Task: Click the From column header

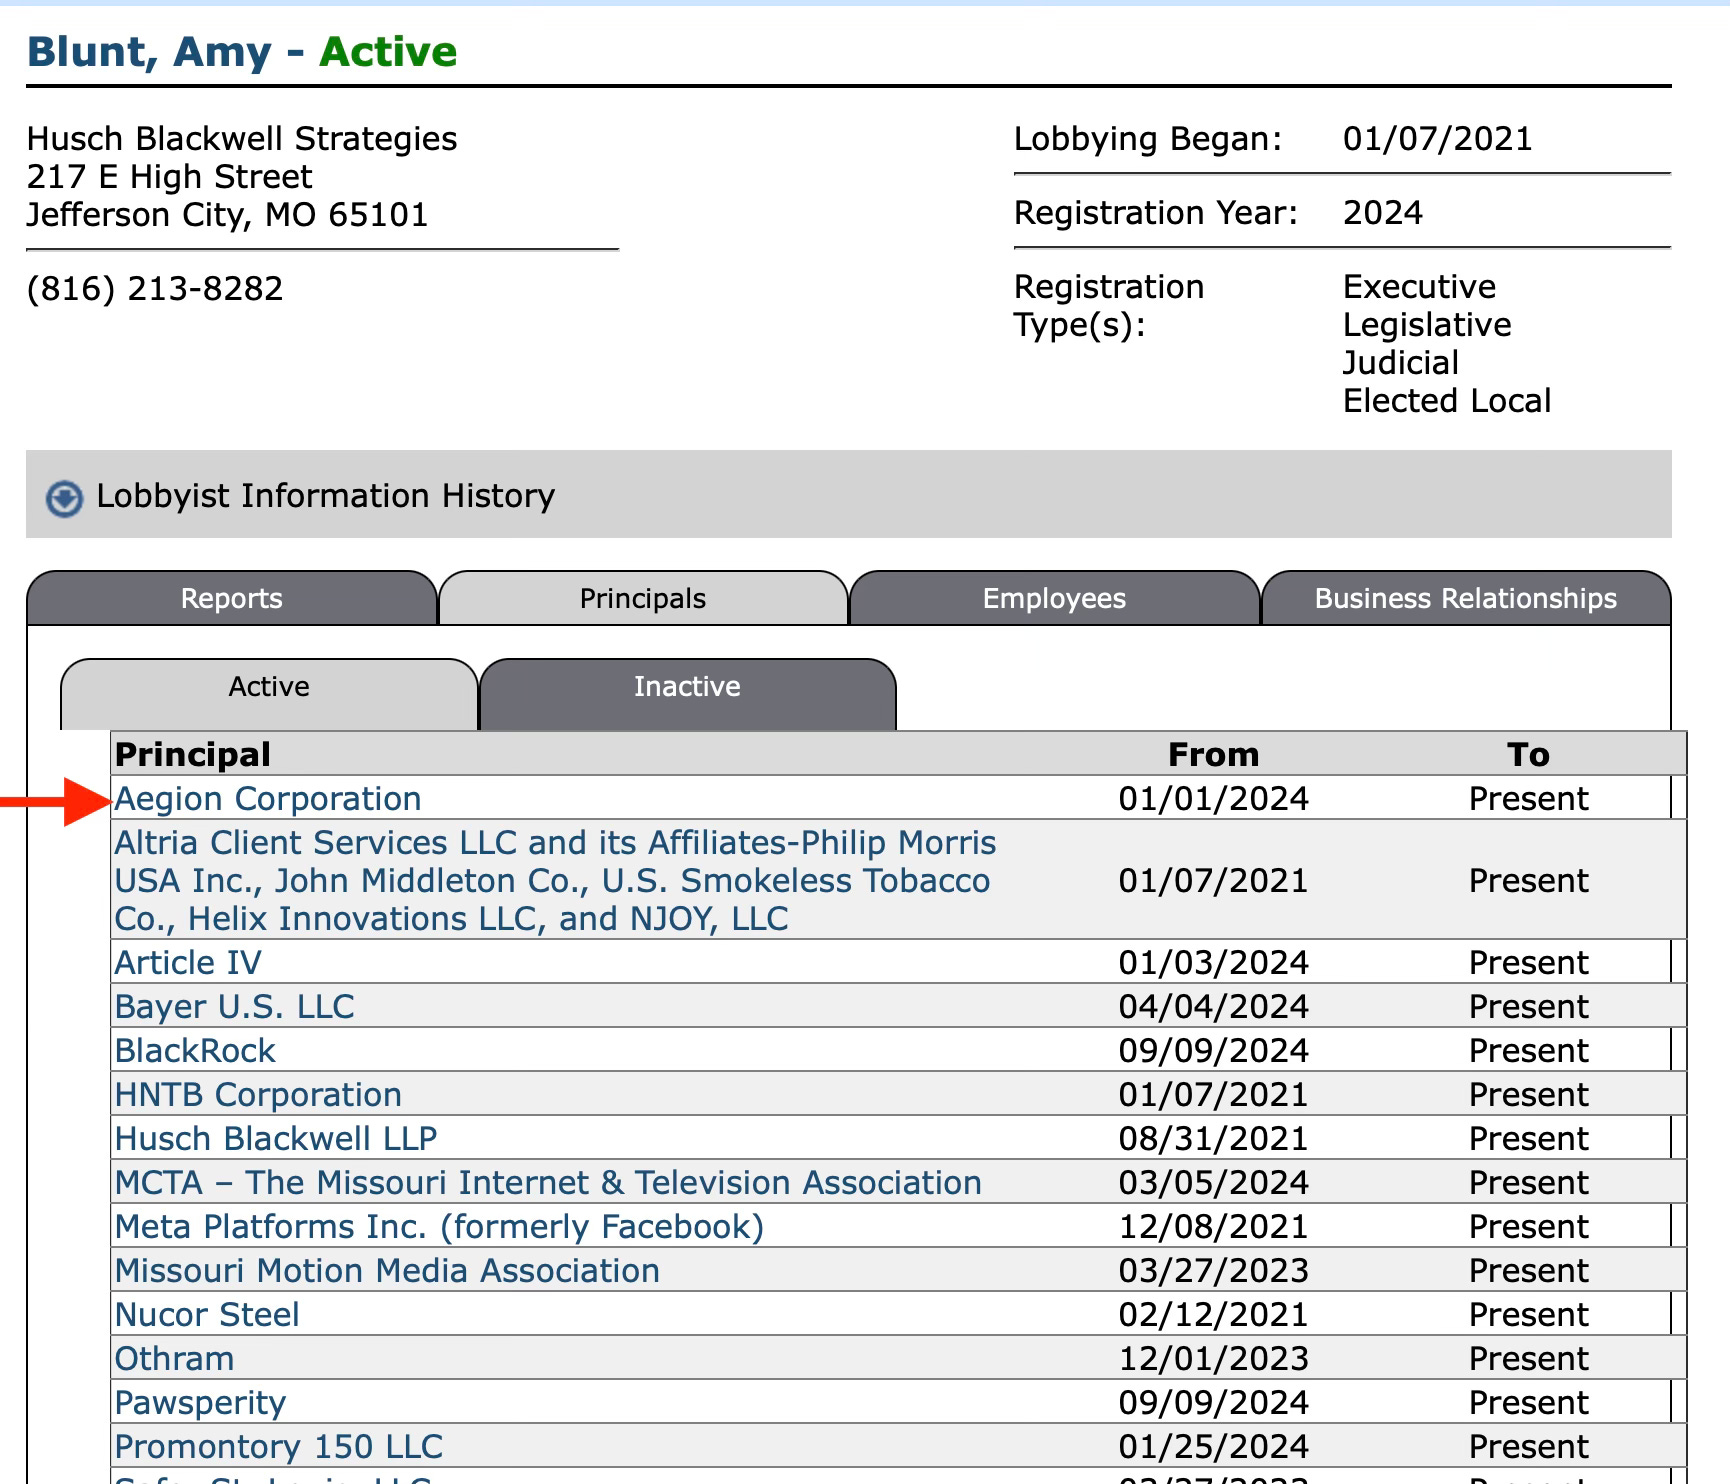Action: click(x=1214, y=755)
